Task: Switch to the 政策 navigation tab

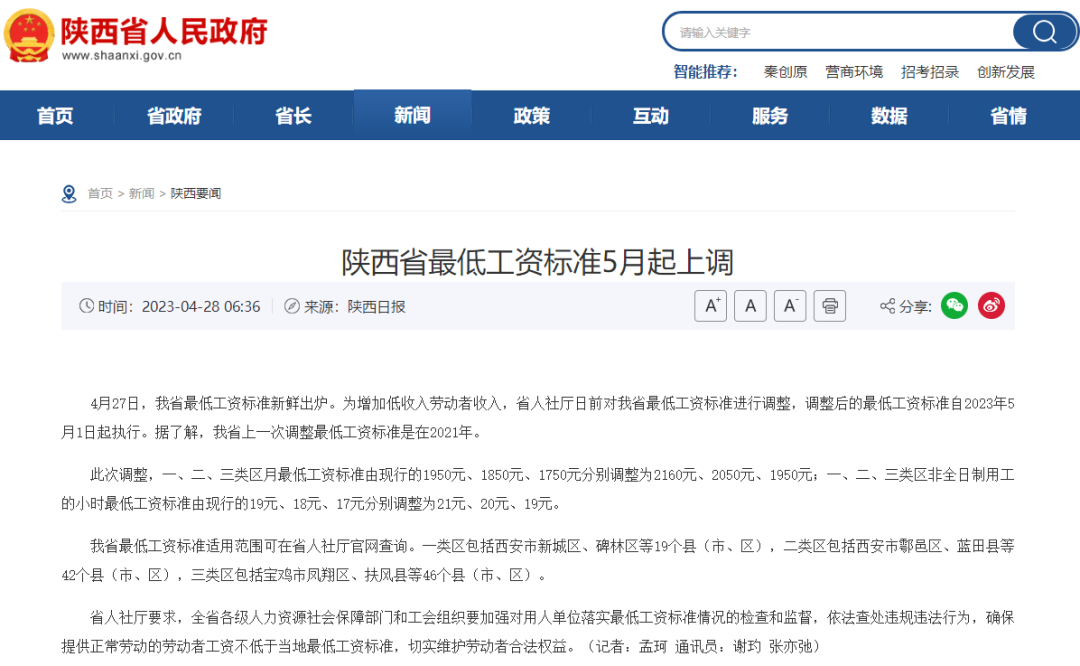Action: pyautogui.click(x=531, y=115)
